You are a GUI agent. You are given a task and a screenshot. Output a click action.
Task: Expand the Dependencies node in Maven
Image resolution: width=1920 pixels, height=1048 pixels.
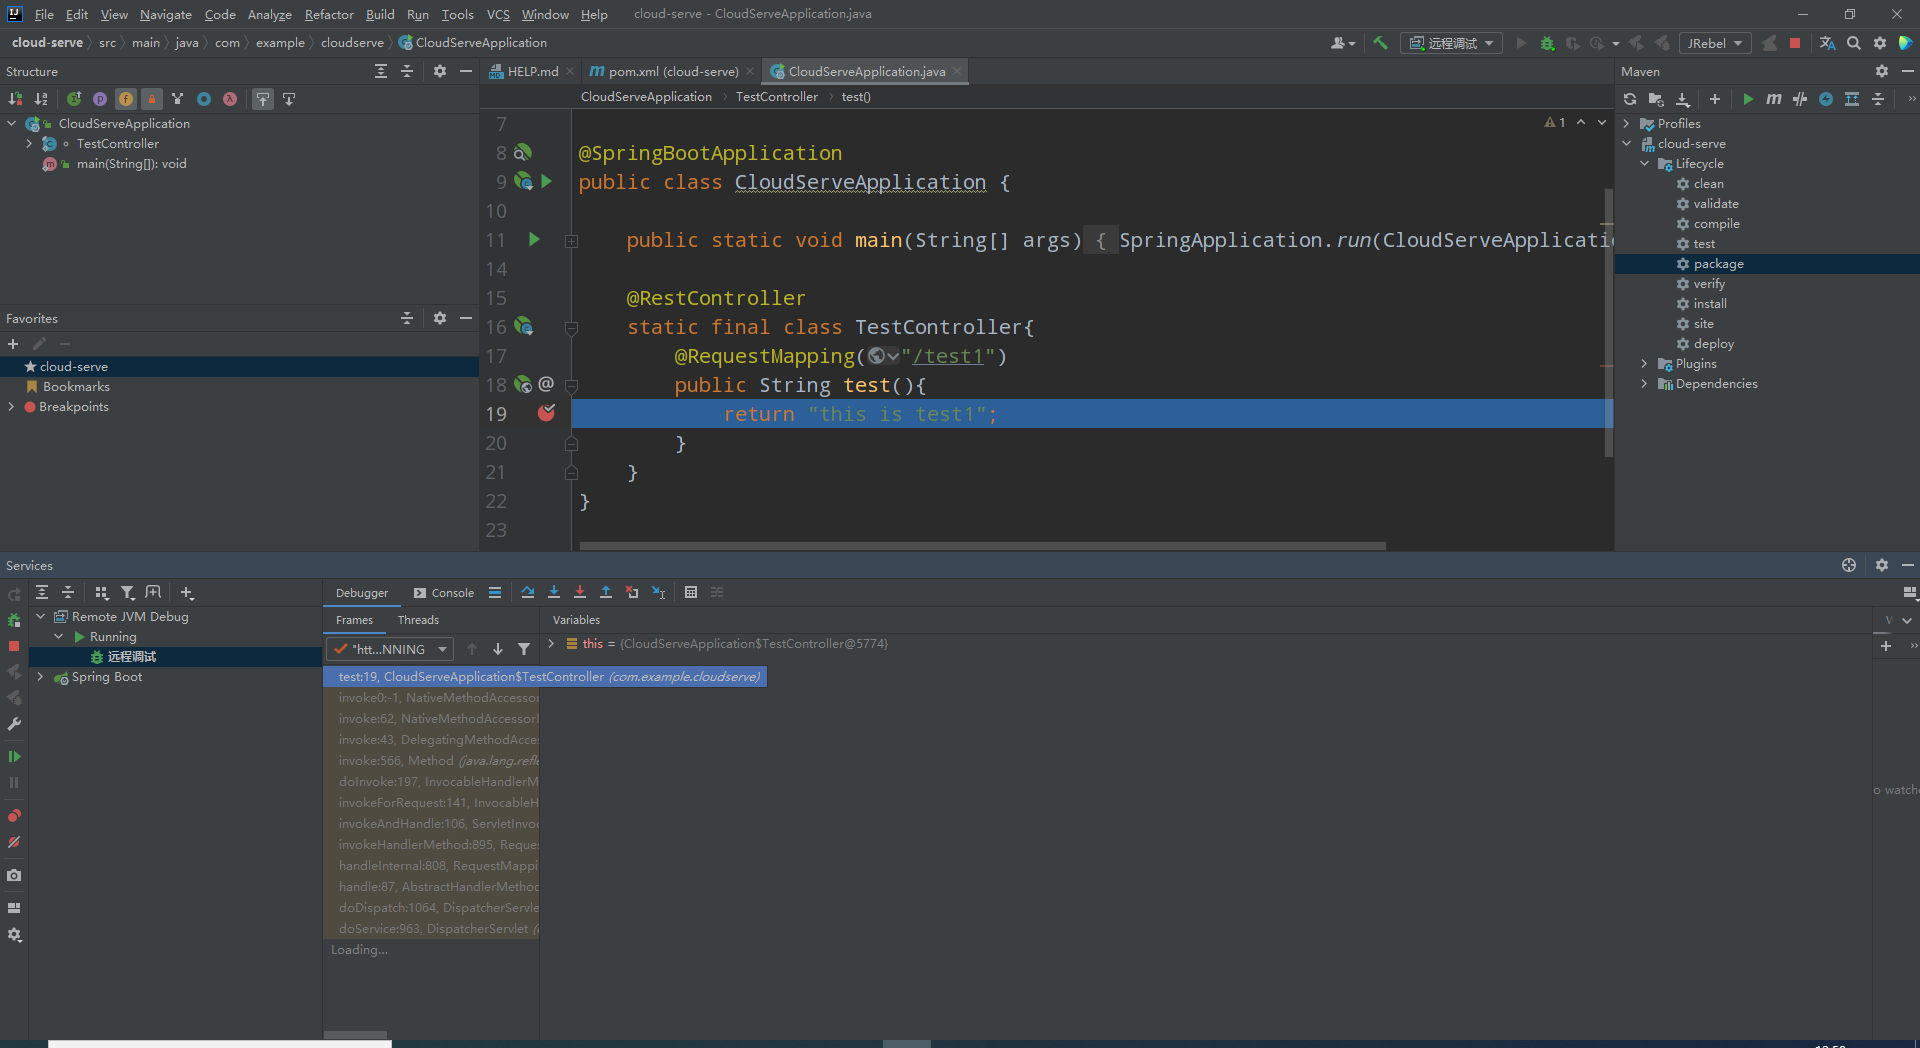(x=1644, y=384)
